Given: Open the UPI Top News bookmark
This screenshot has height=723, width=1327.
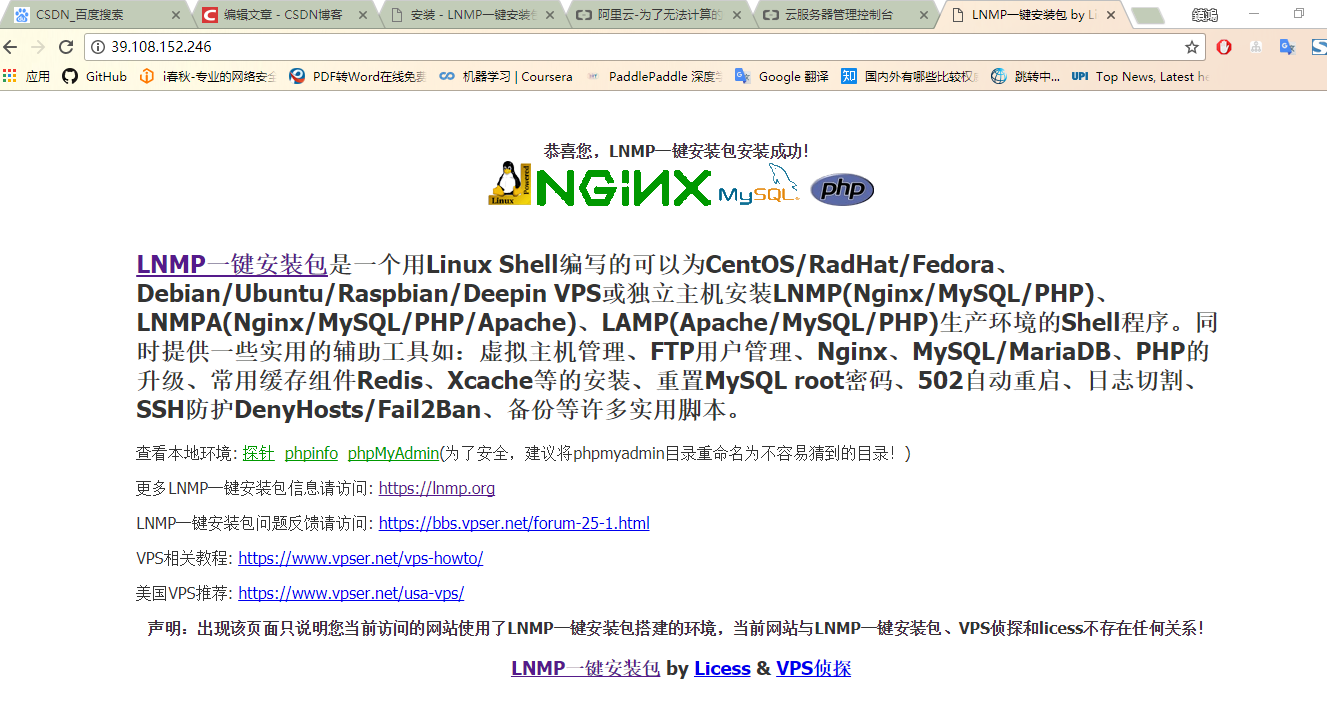Looking at the screenshot, I should point(1140,76).
